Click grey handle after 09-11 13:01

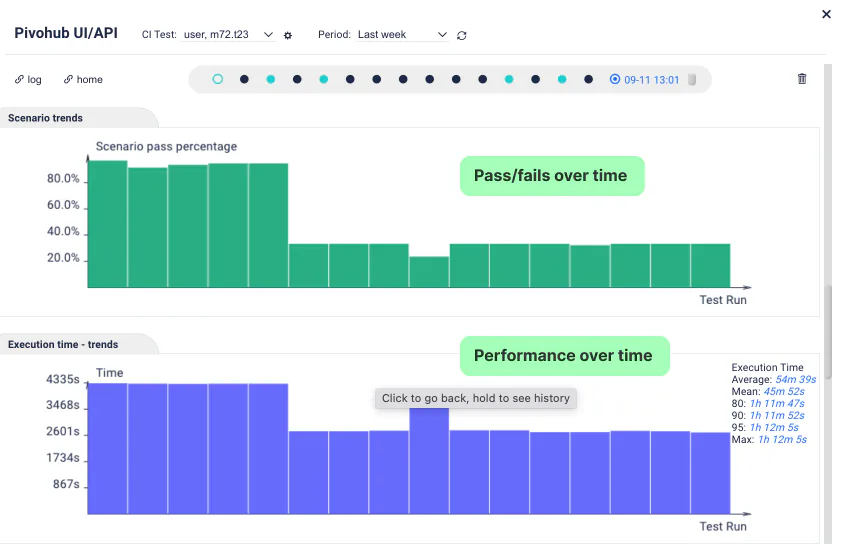pos(692,80)
